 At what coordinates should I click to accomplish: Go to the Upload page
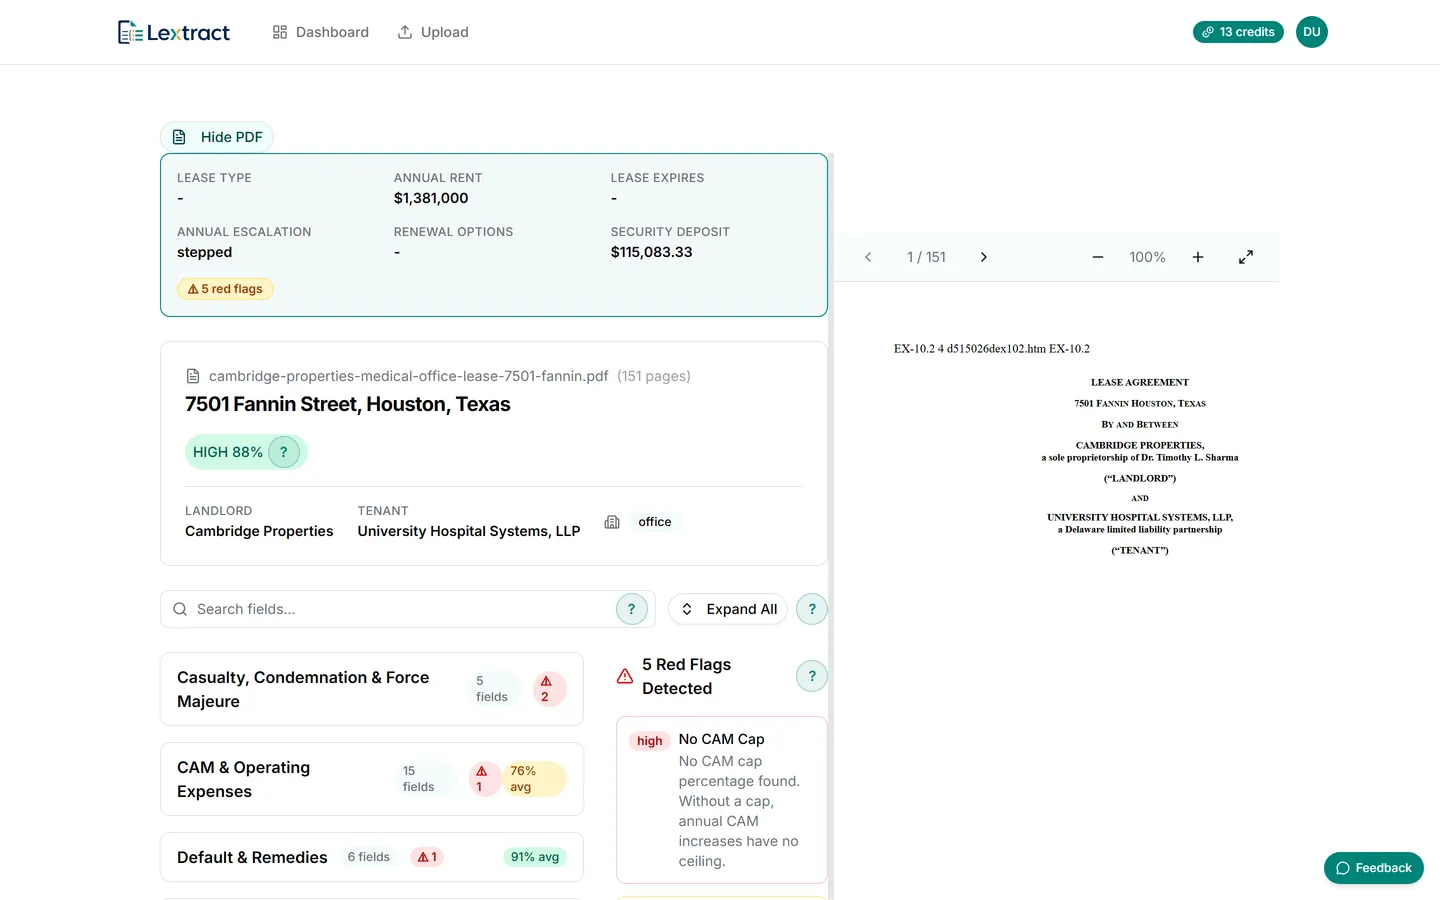pyautogui.click(x=433, y=32)
